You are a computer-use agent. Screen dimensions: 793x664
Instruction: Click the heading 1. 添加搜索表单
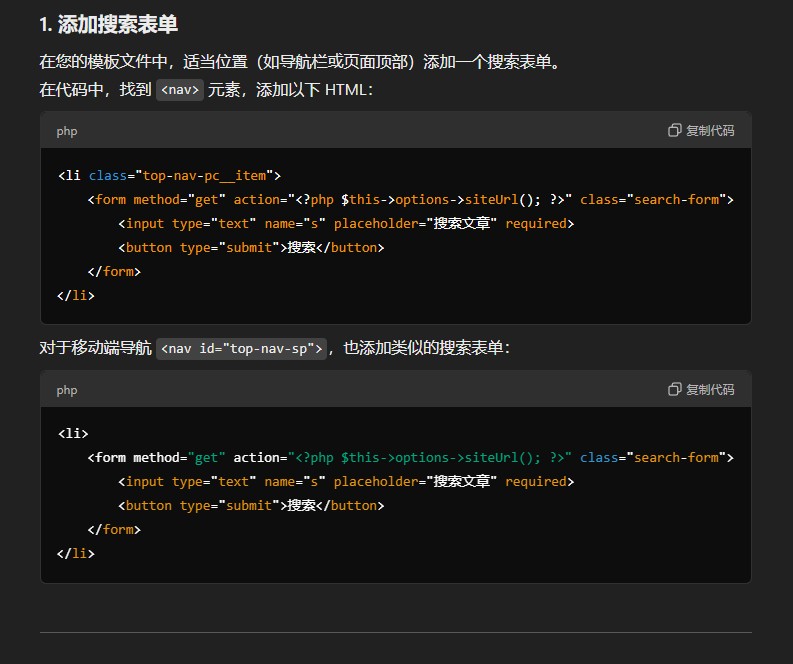coord(109,24)
